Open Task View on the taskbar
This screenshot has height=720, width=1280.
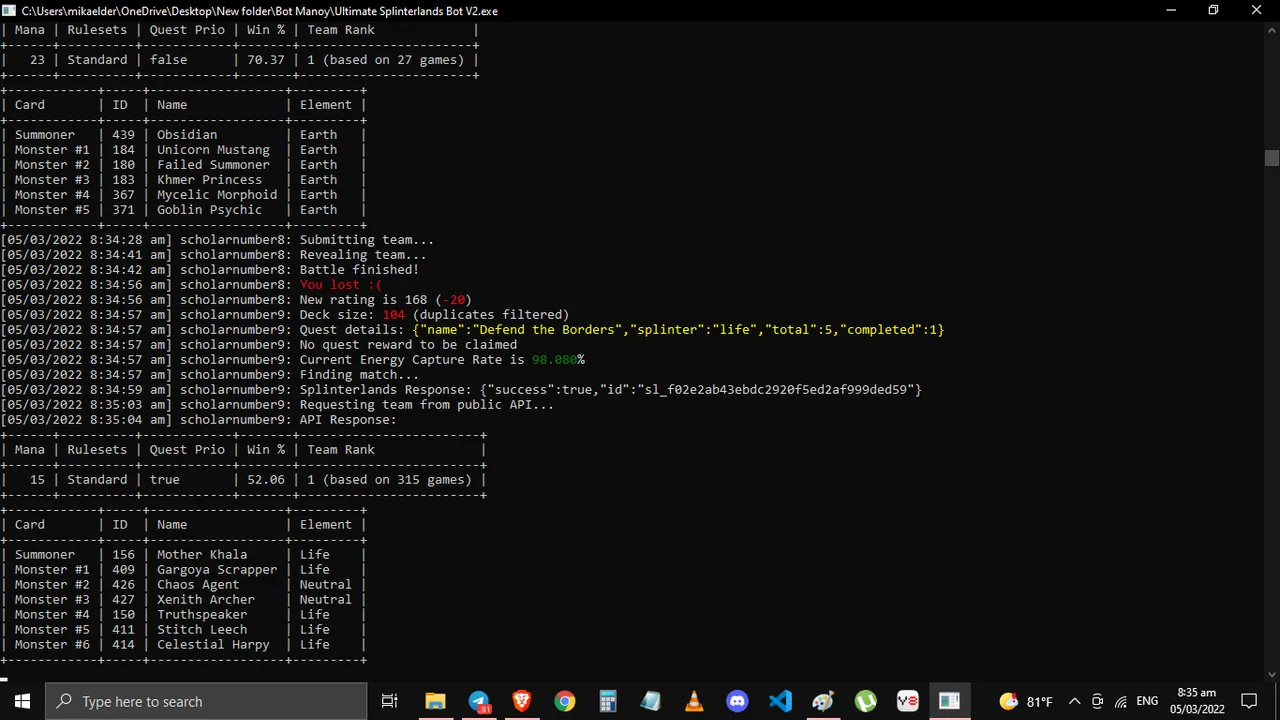pyautogui.click(x=390, y=701)
